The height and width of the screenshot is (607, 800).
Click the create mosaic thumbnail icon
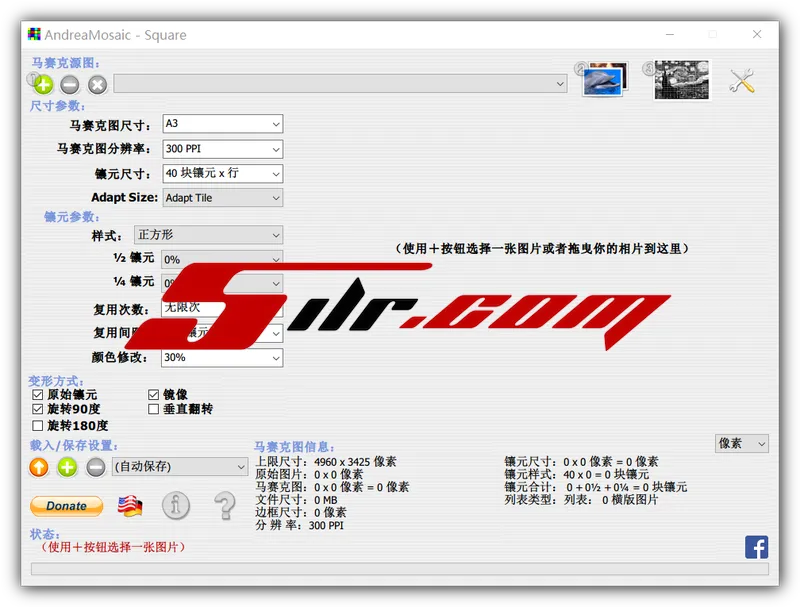pyautogui.click(x=682, y=80)
